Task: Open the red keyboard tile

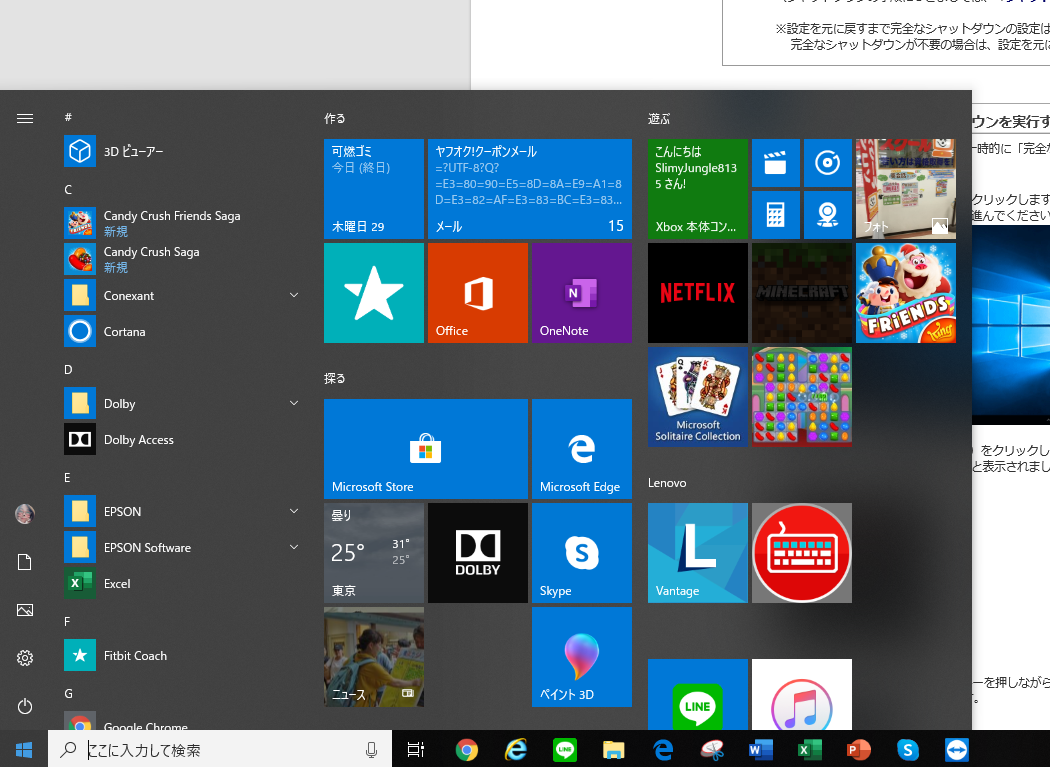Action: (802, 553)
